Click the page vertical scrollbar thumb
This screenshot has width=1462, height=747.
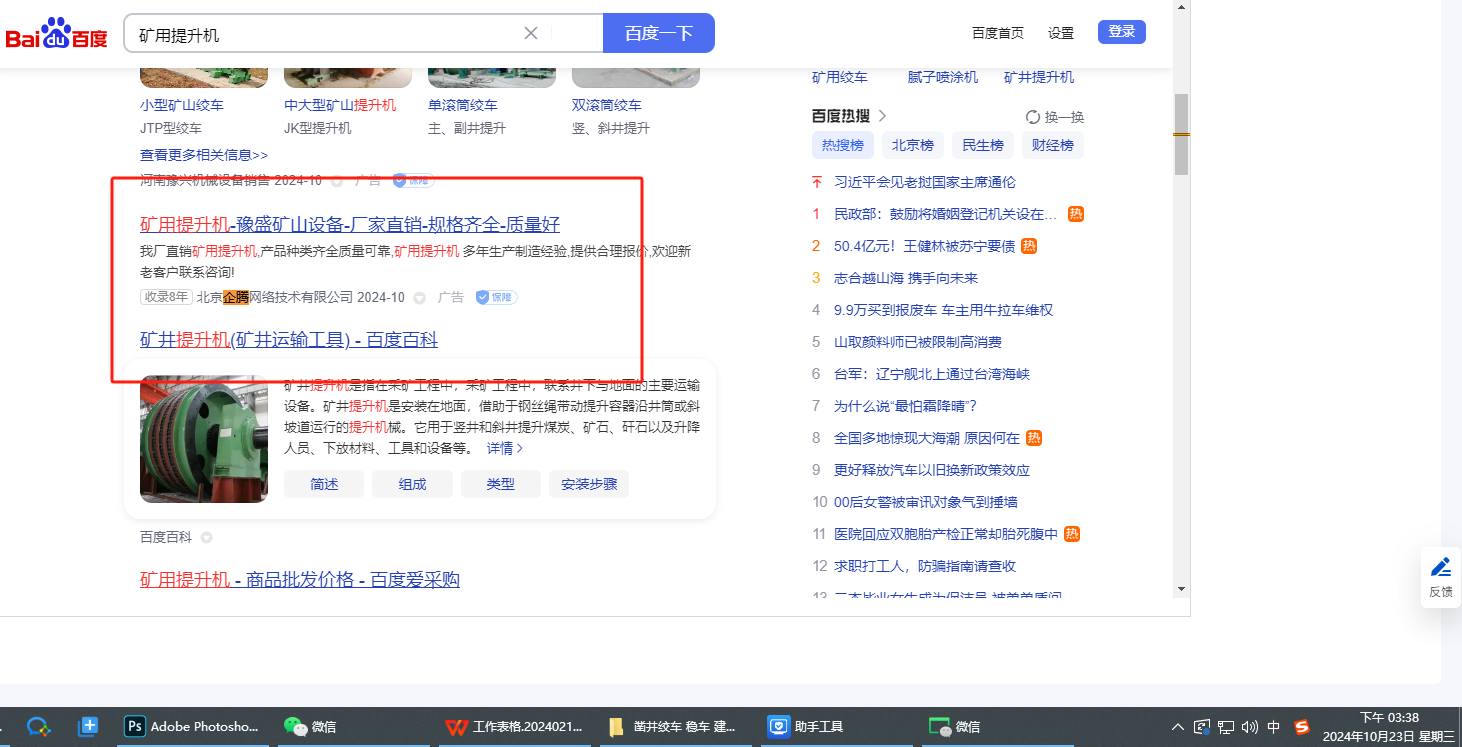click(1181, 134)
